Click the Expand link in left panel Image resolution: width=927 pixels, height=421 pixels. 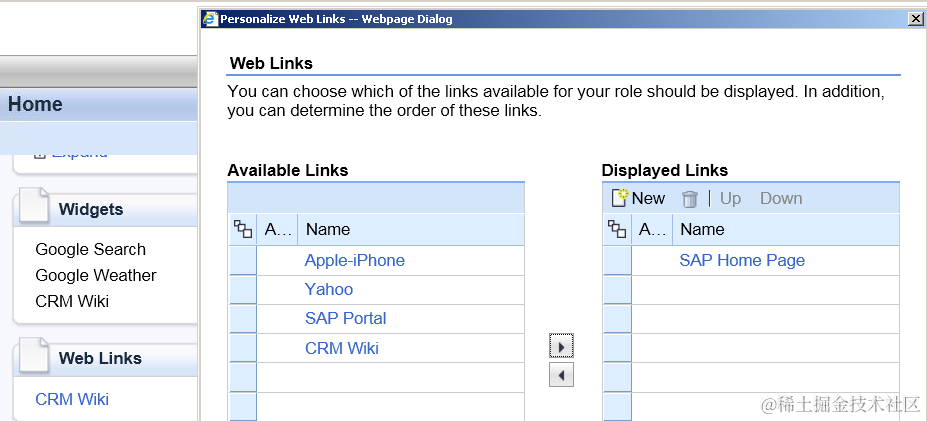(x=79, y=153)
